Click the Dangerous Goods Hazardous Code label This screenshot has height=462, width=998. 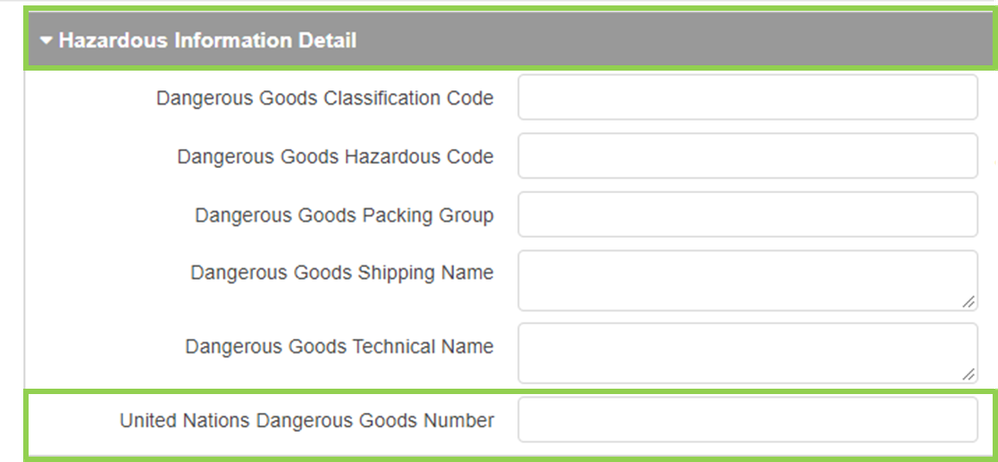coord(335,157)
